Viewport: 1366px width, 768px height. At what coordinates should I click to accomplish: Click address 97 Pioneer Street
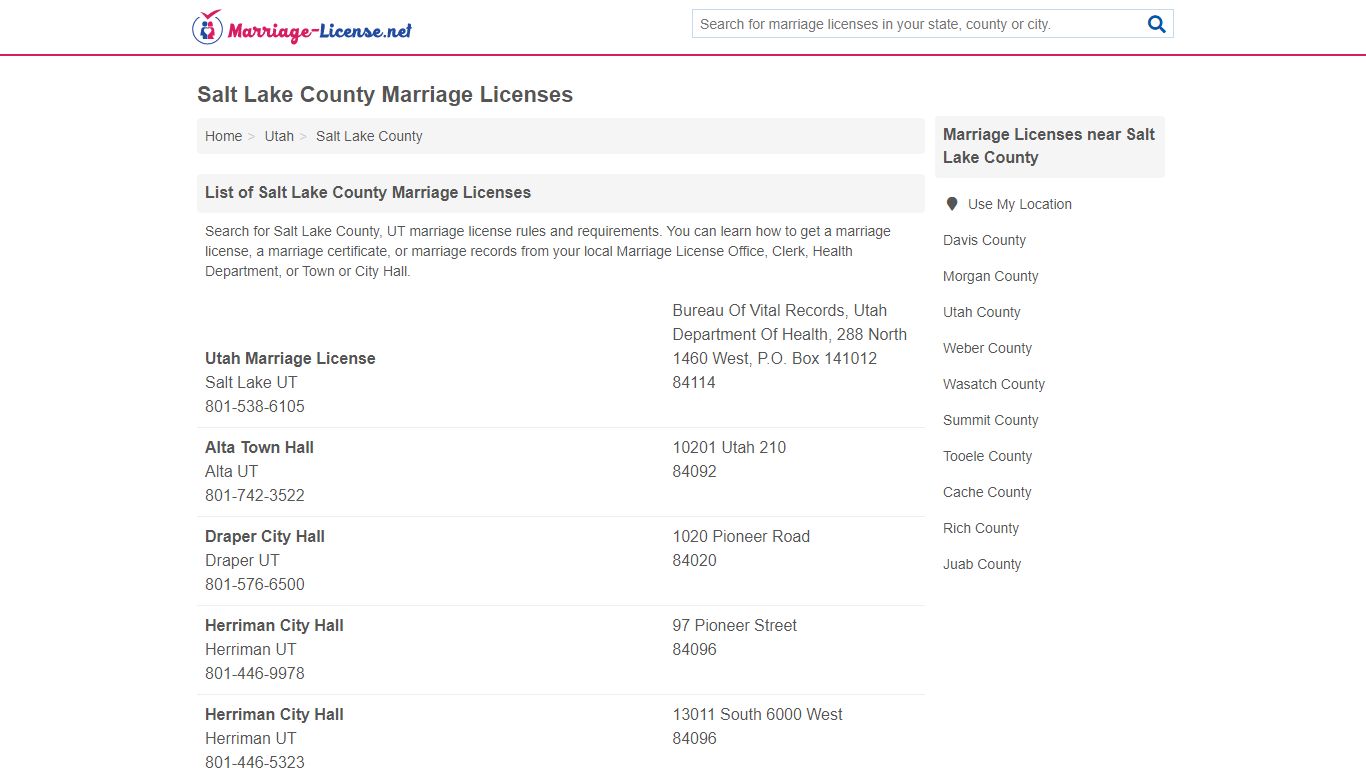coord(734,625)
